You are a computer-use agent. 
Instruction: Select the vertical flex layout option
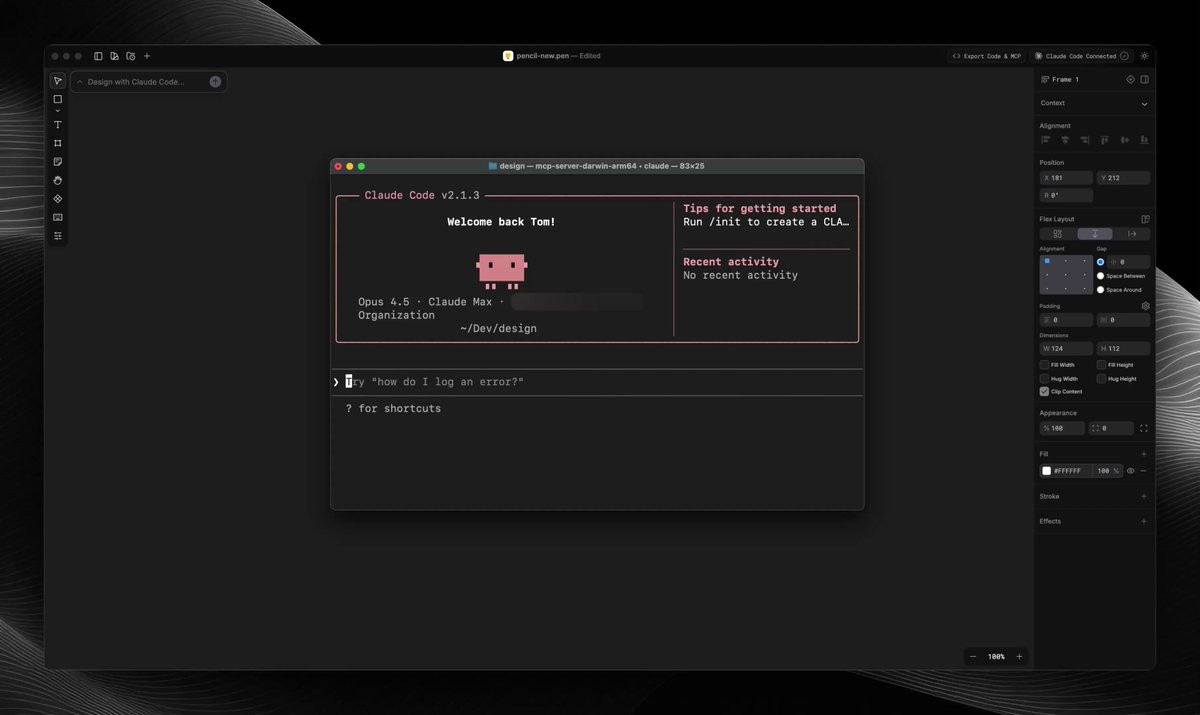tap(1095, 234)
